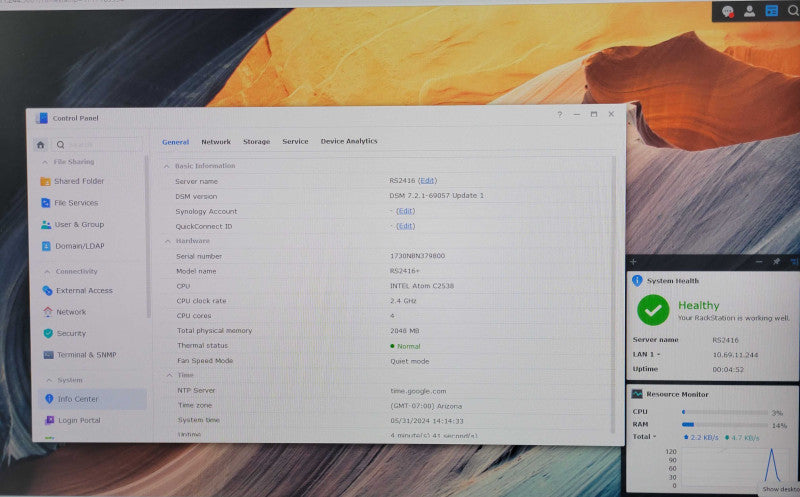Click the time.google.com NTP value

pos(418,391)
